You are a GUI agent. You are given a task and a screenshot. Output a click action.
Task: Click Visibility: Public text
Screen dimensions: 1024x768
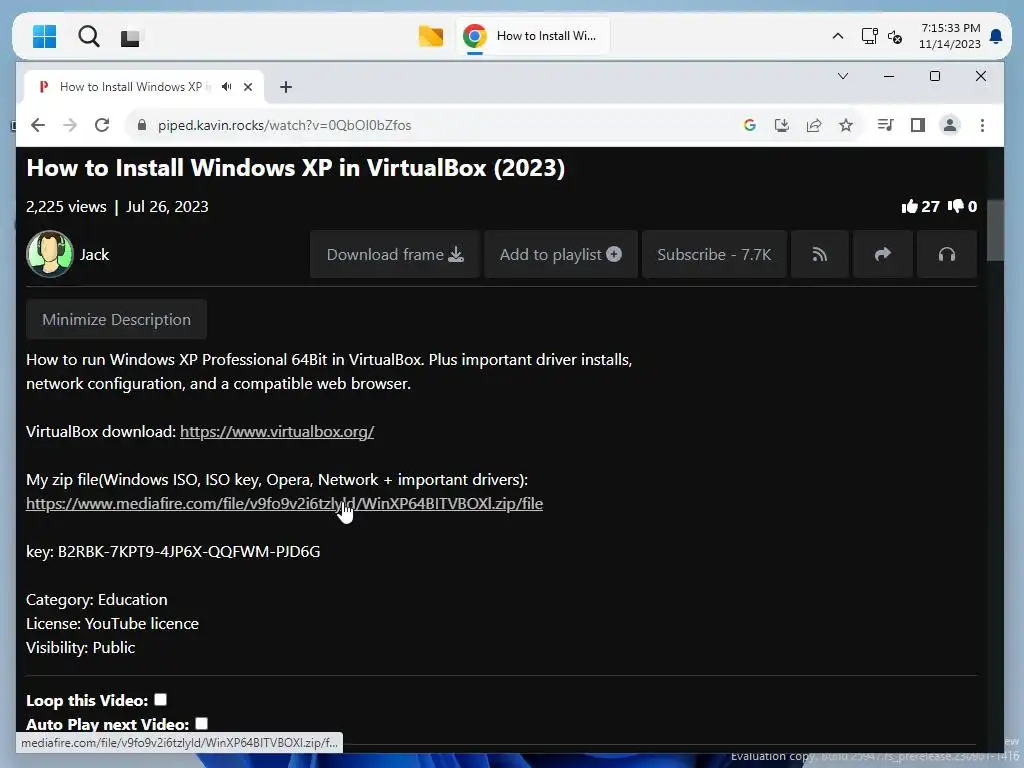coord(81,648)
